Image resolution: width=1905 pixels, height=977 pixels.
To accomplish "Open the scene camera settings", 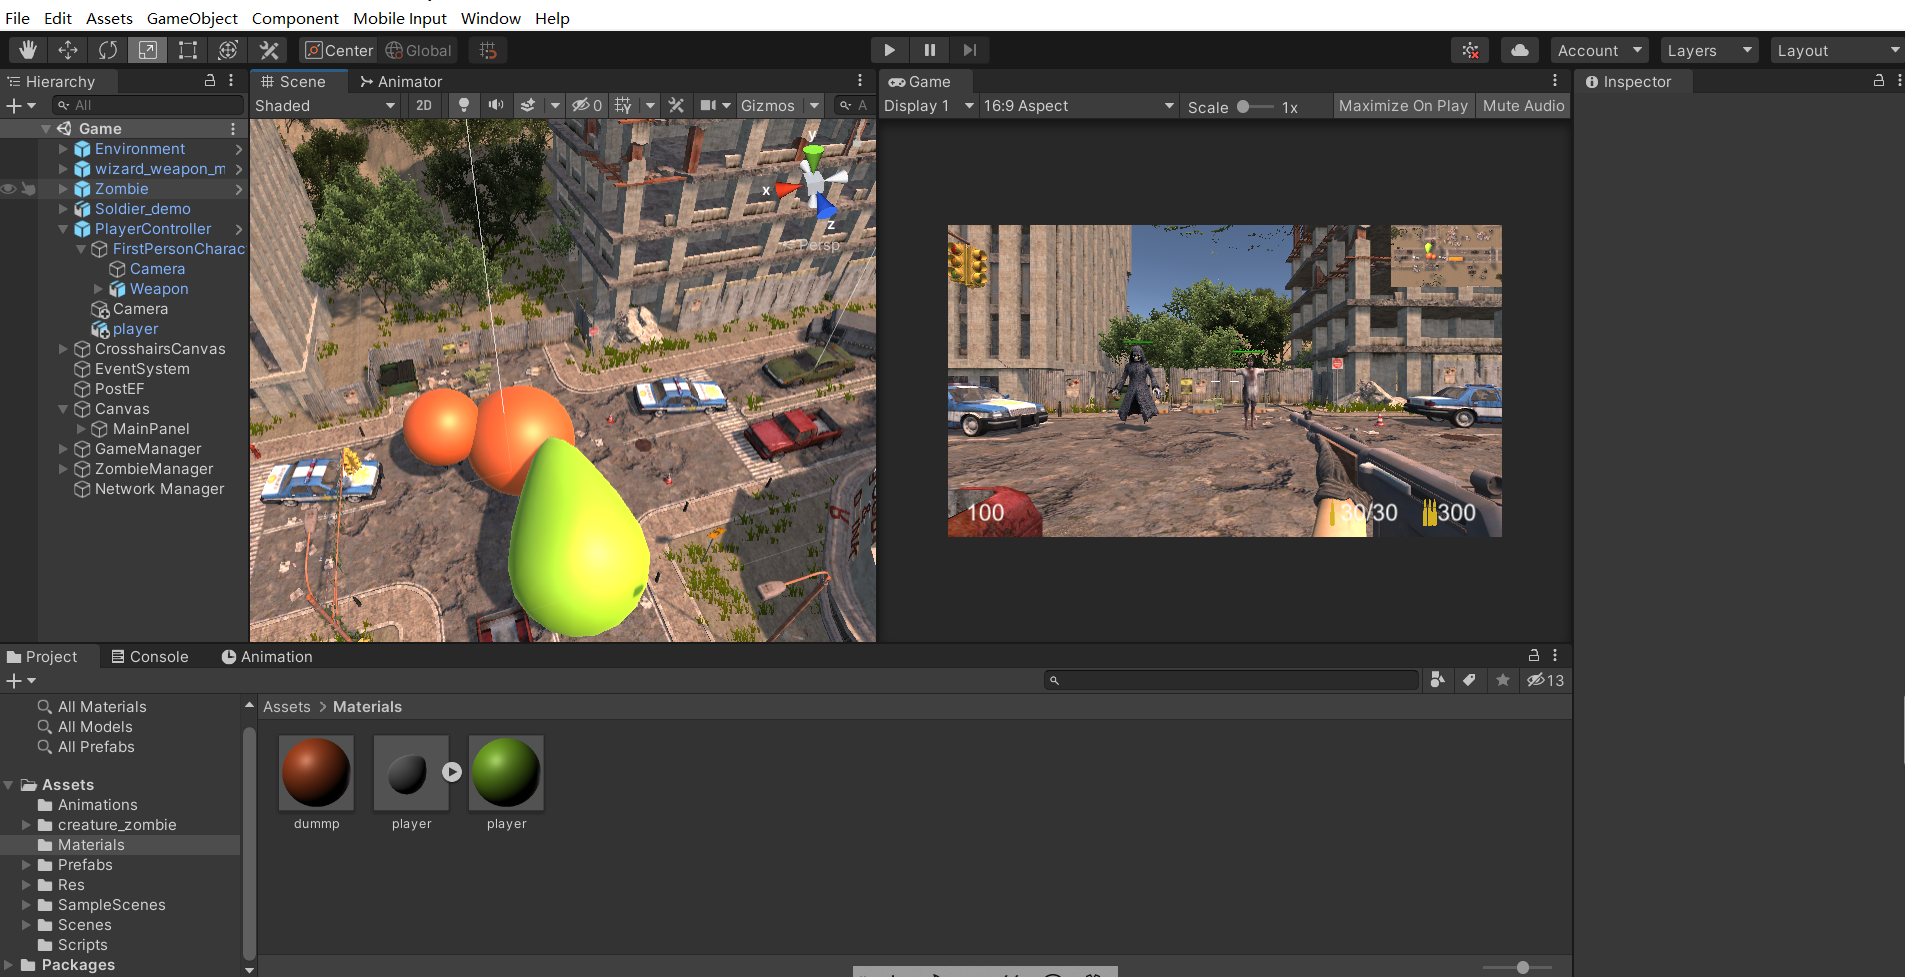I will (708, 105).
